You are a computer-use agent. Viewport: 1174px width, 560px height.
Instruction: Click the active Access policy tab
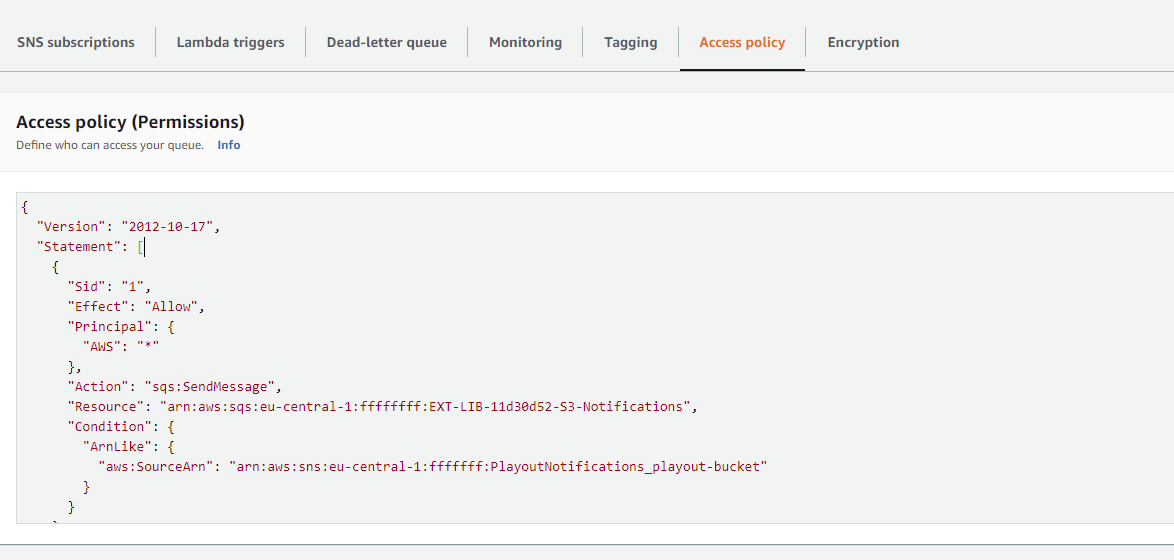742,42
